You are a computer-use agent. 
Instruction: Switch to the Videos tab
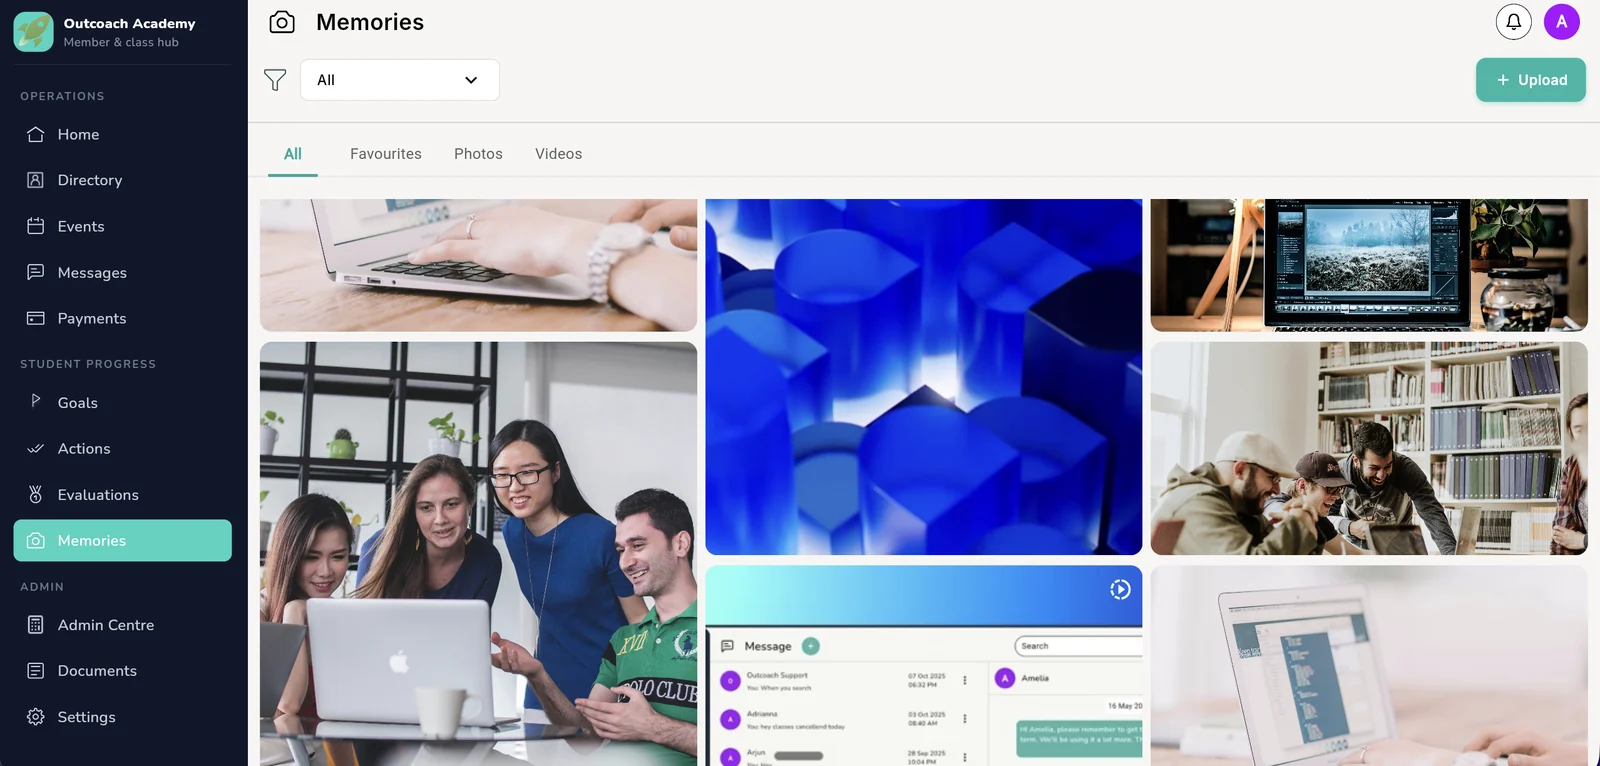pyautogui.click(x=558, y=154)
